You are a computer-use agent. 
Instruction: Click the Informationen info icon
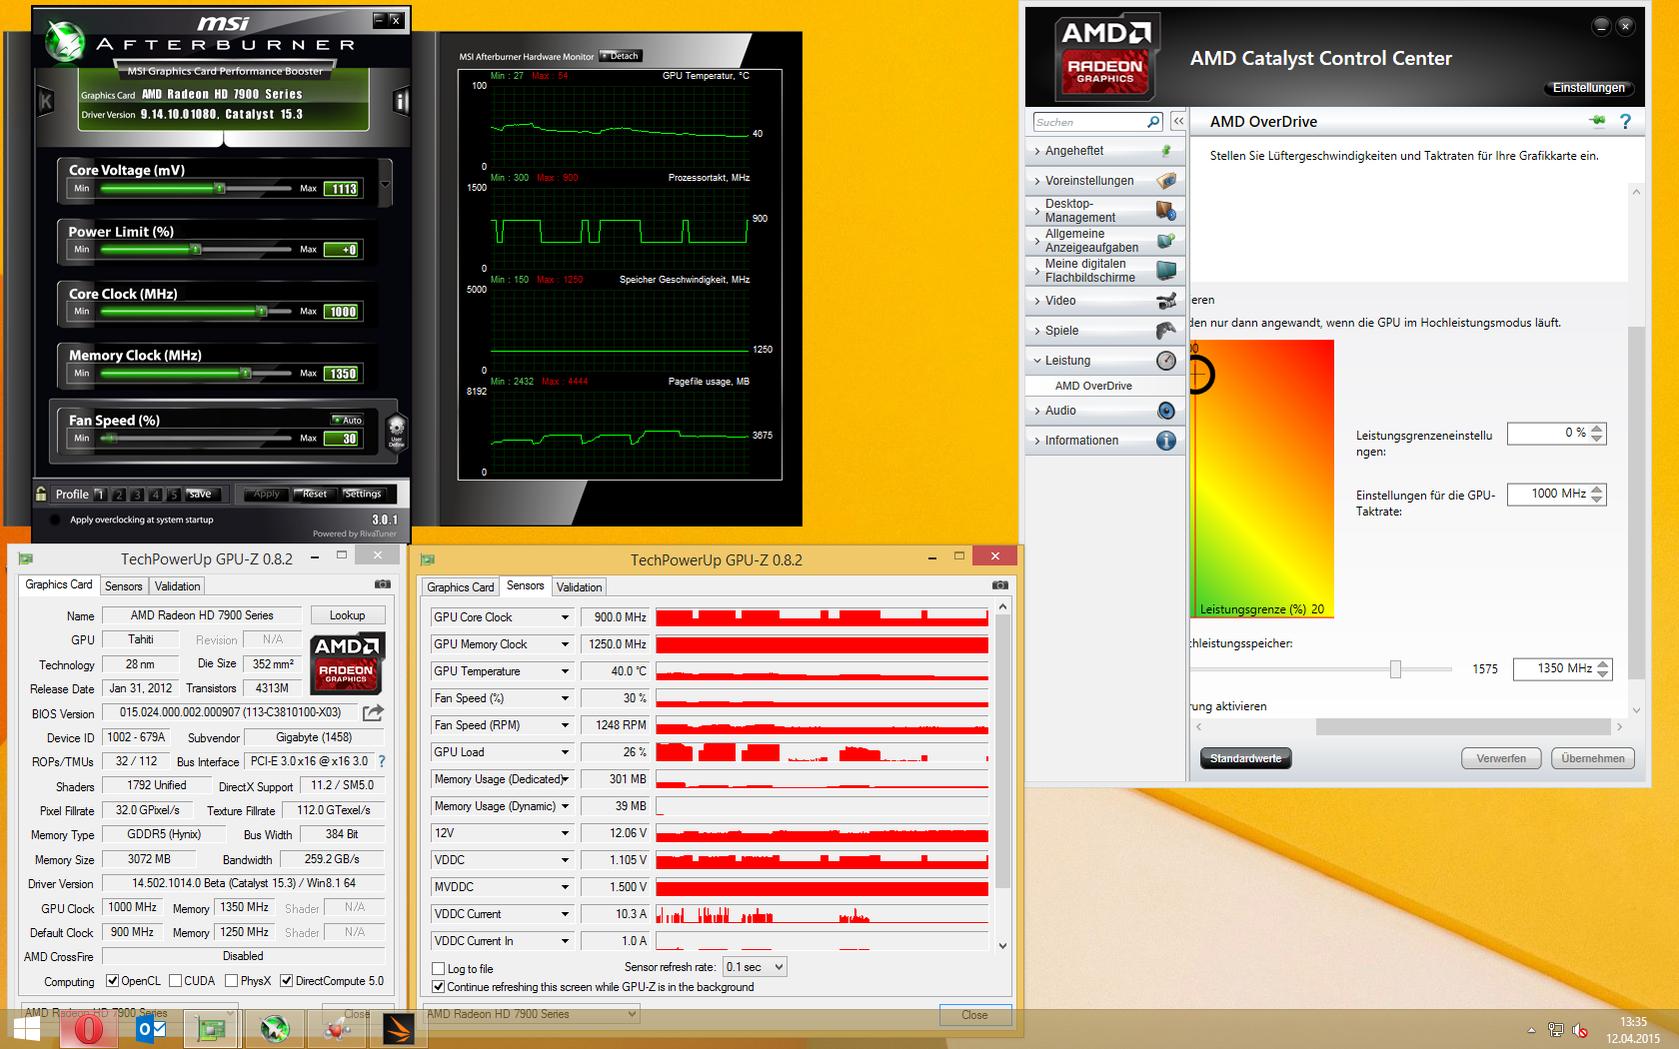pyautogui.click(x=1166, y=441)
